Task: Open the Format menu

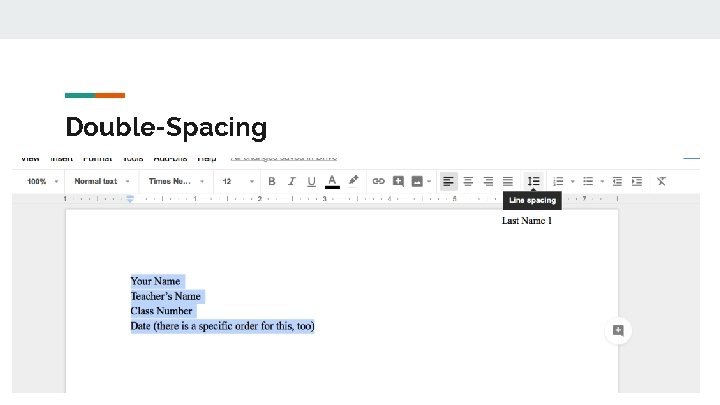Action: 98,158
